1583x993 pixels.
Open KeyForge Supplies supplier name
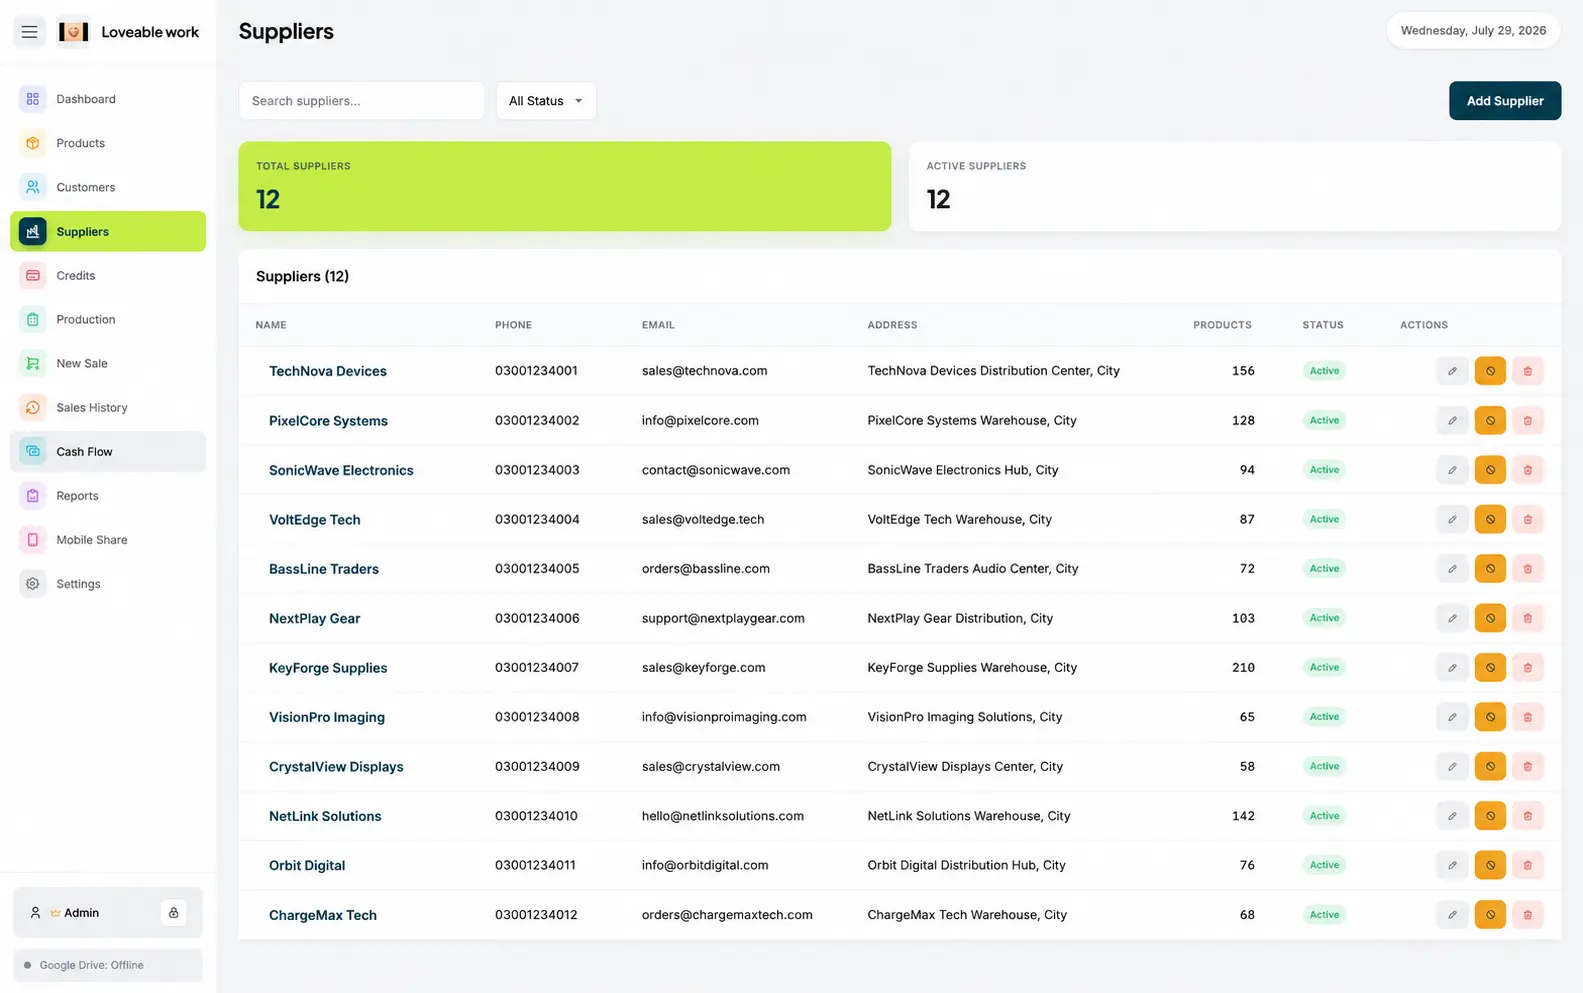328,668
